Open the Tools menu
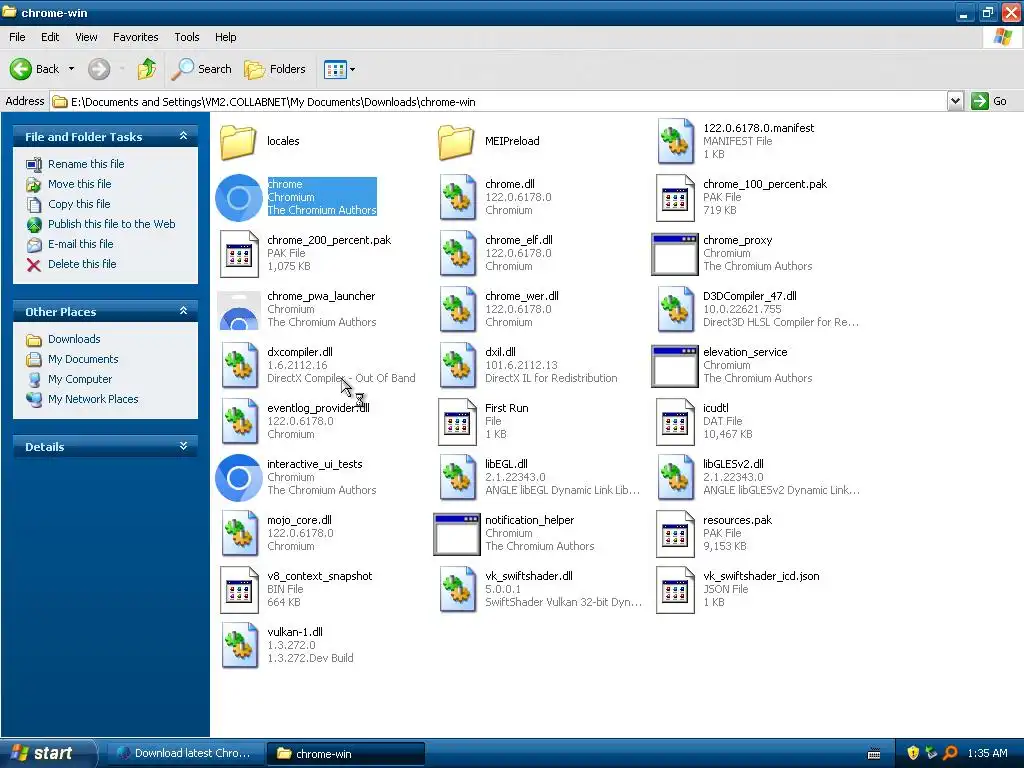The height and width of the screenshot is (768, 1024). click(x=187, y=37)
